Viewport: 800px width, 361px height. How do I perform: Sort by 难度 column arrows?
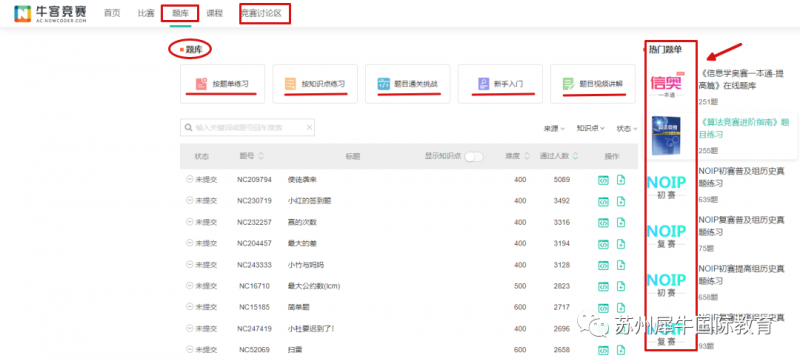pyautogui.click(x=527, y=156)
